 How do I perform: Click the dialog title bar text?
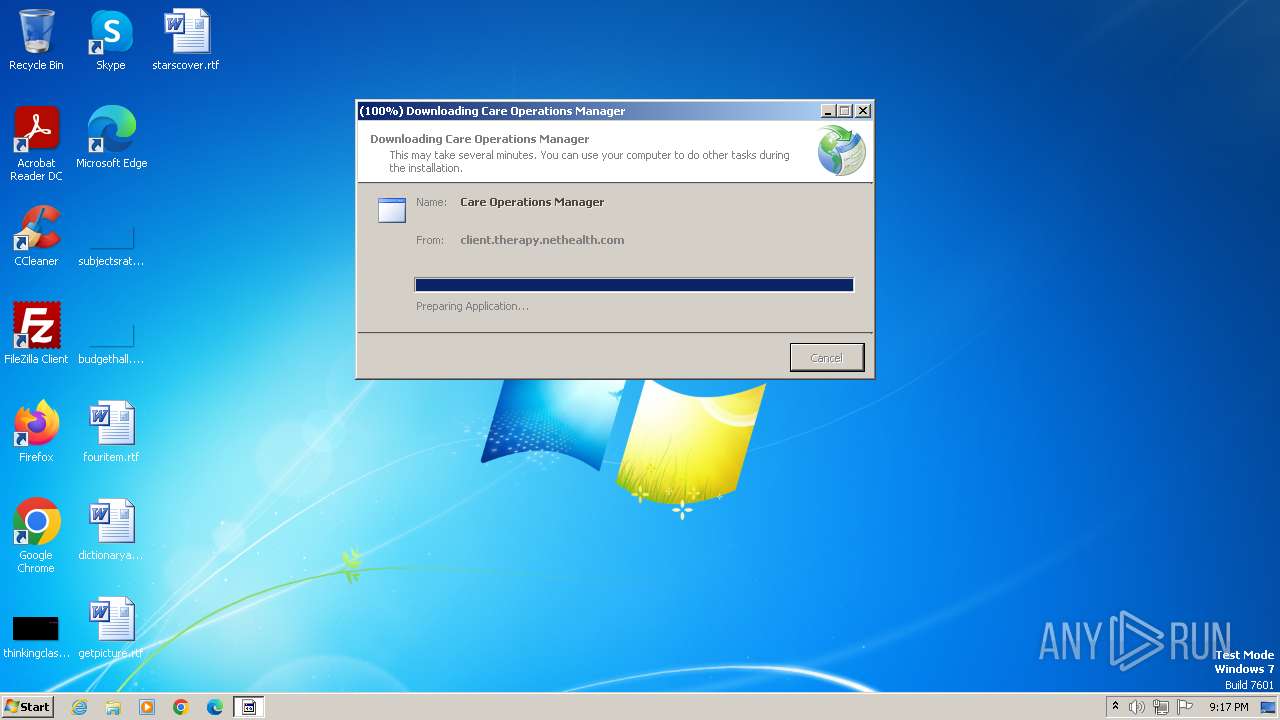(x=492, y=111)
